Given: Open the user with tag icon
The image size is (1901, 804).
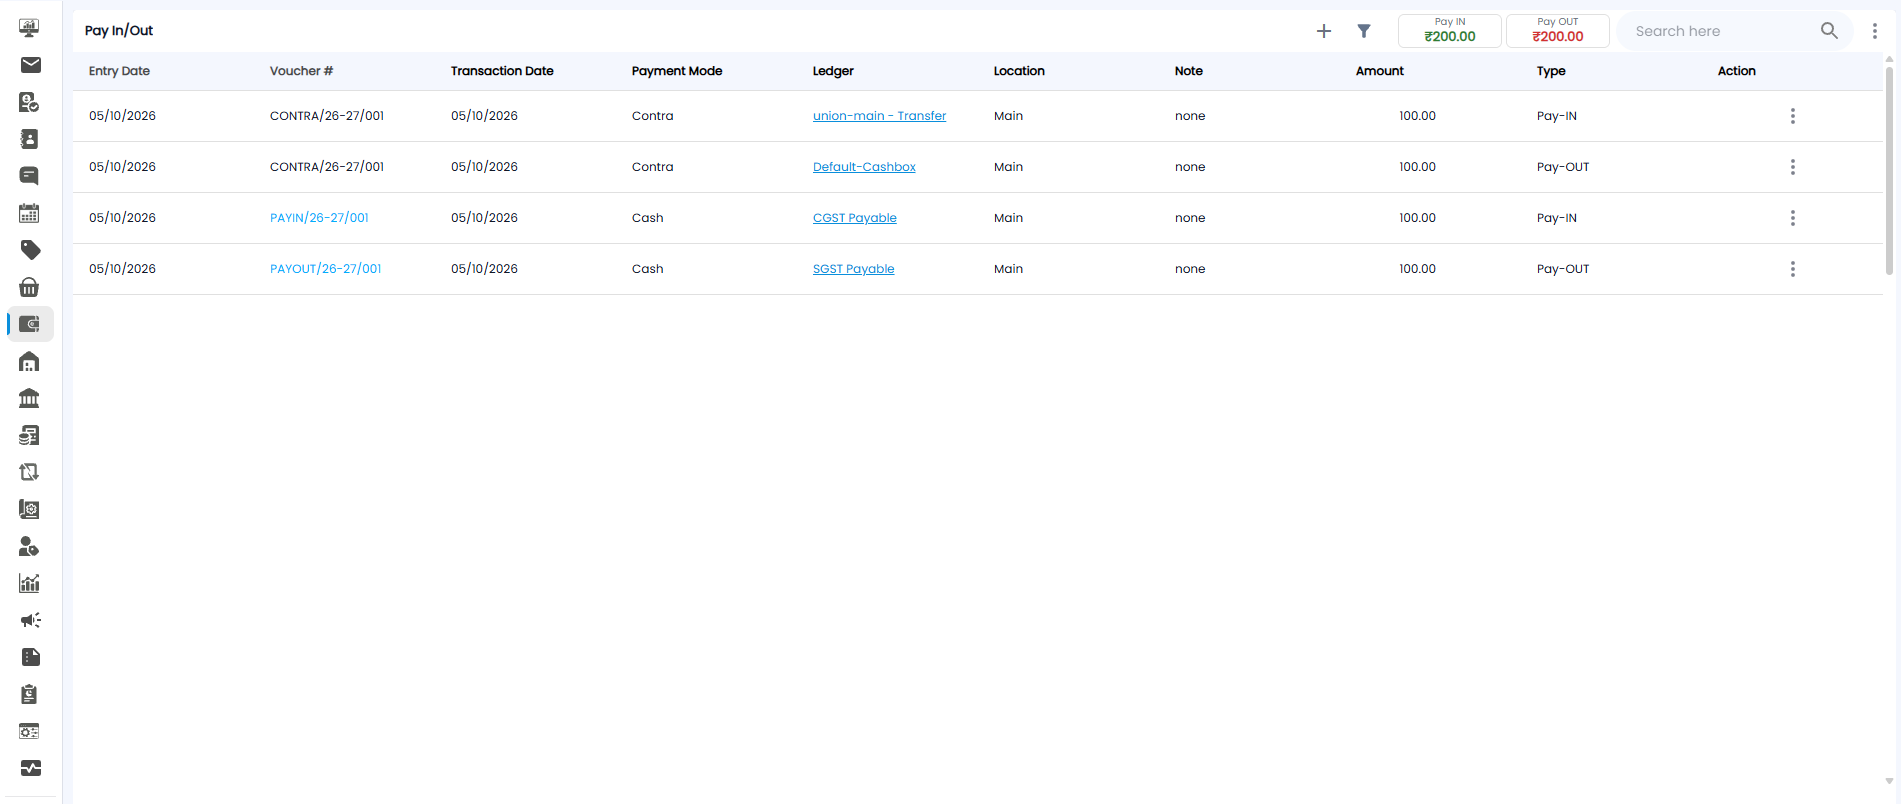Looking at the screenshot, I should (x=30, y=546).
